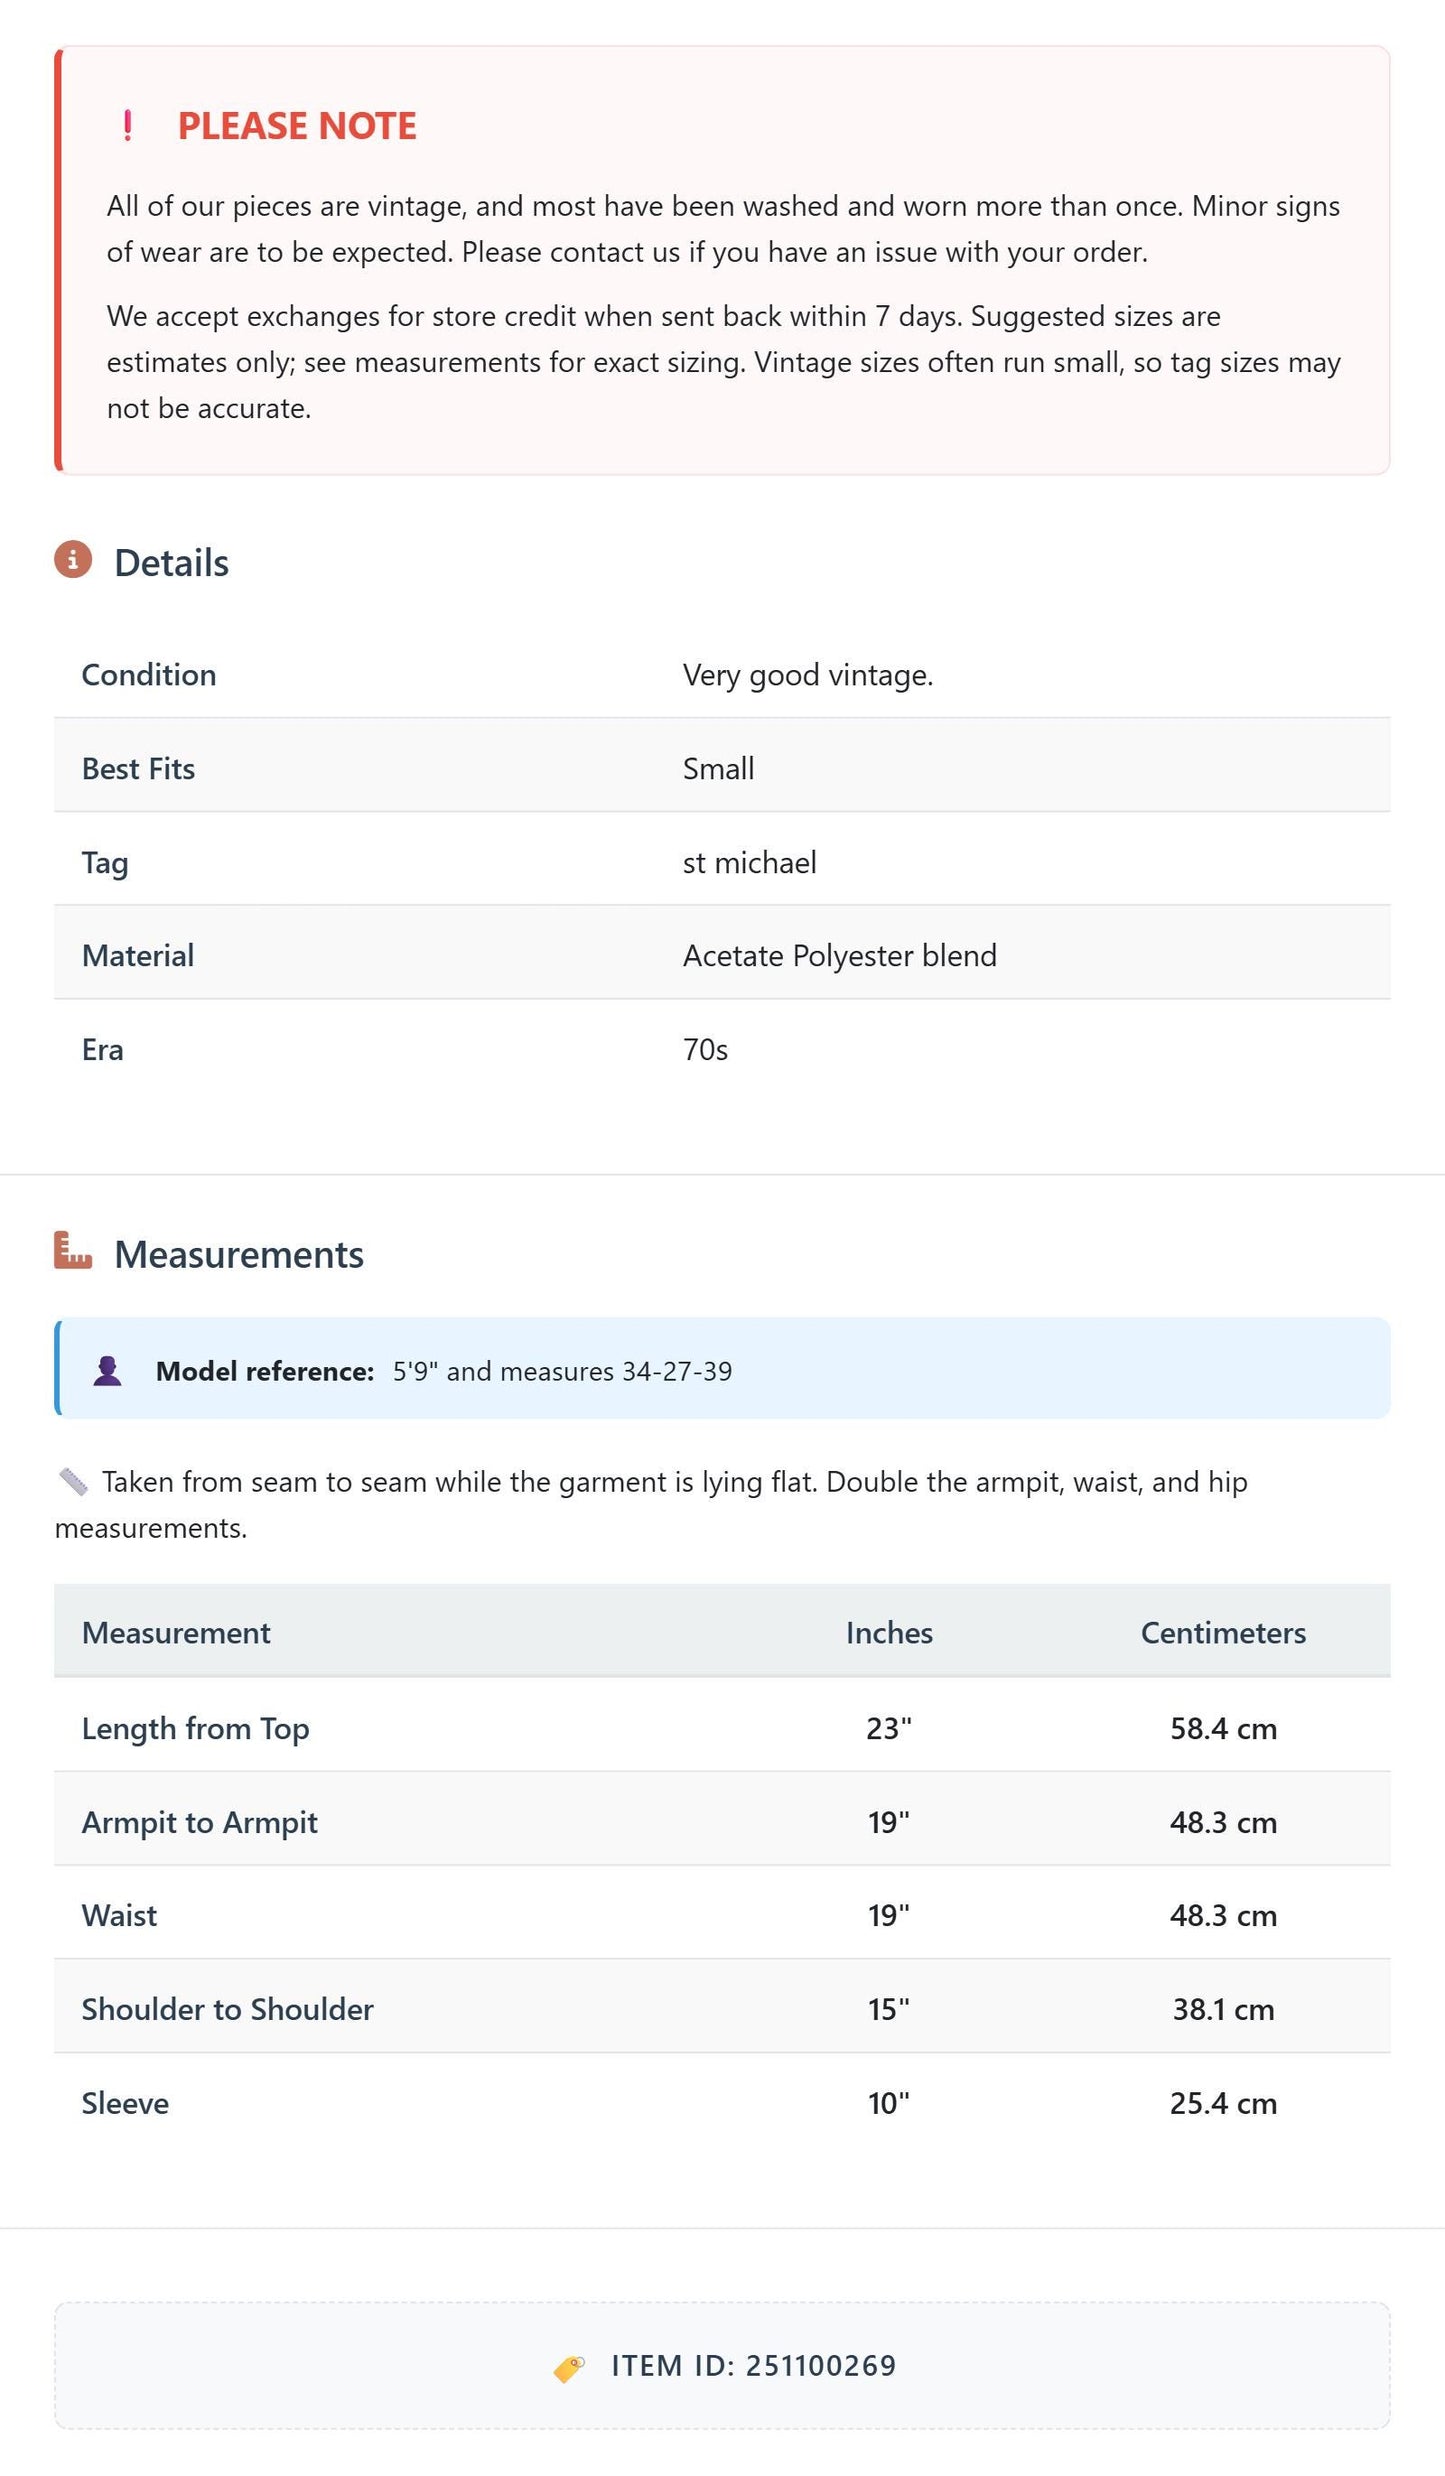Click the Measurements section heading
Image resolution: width=1445 pixels, height=2476 pixels.
(239, 1255)
